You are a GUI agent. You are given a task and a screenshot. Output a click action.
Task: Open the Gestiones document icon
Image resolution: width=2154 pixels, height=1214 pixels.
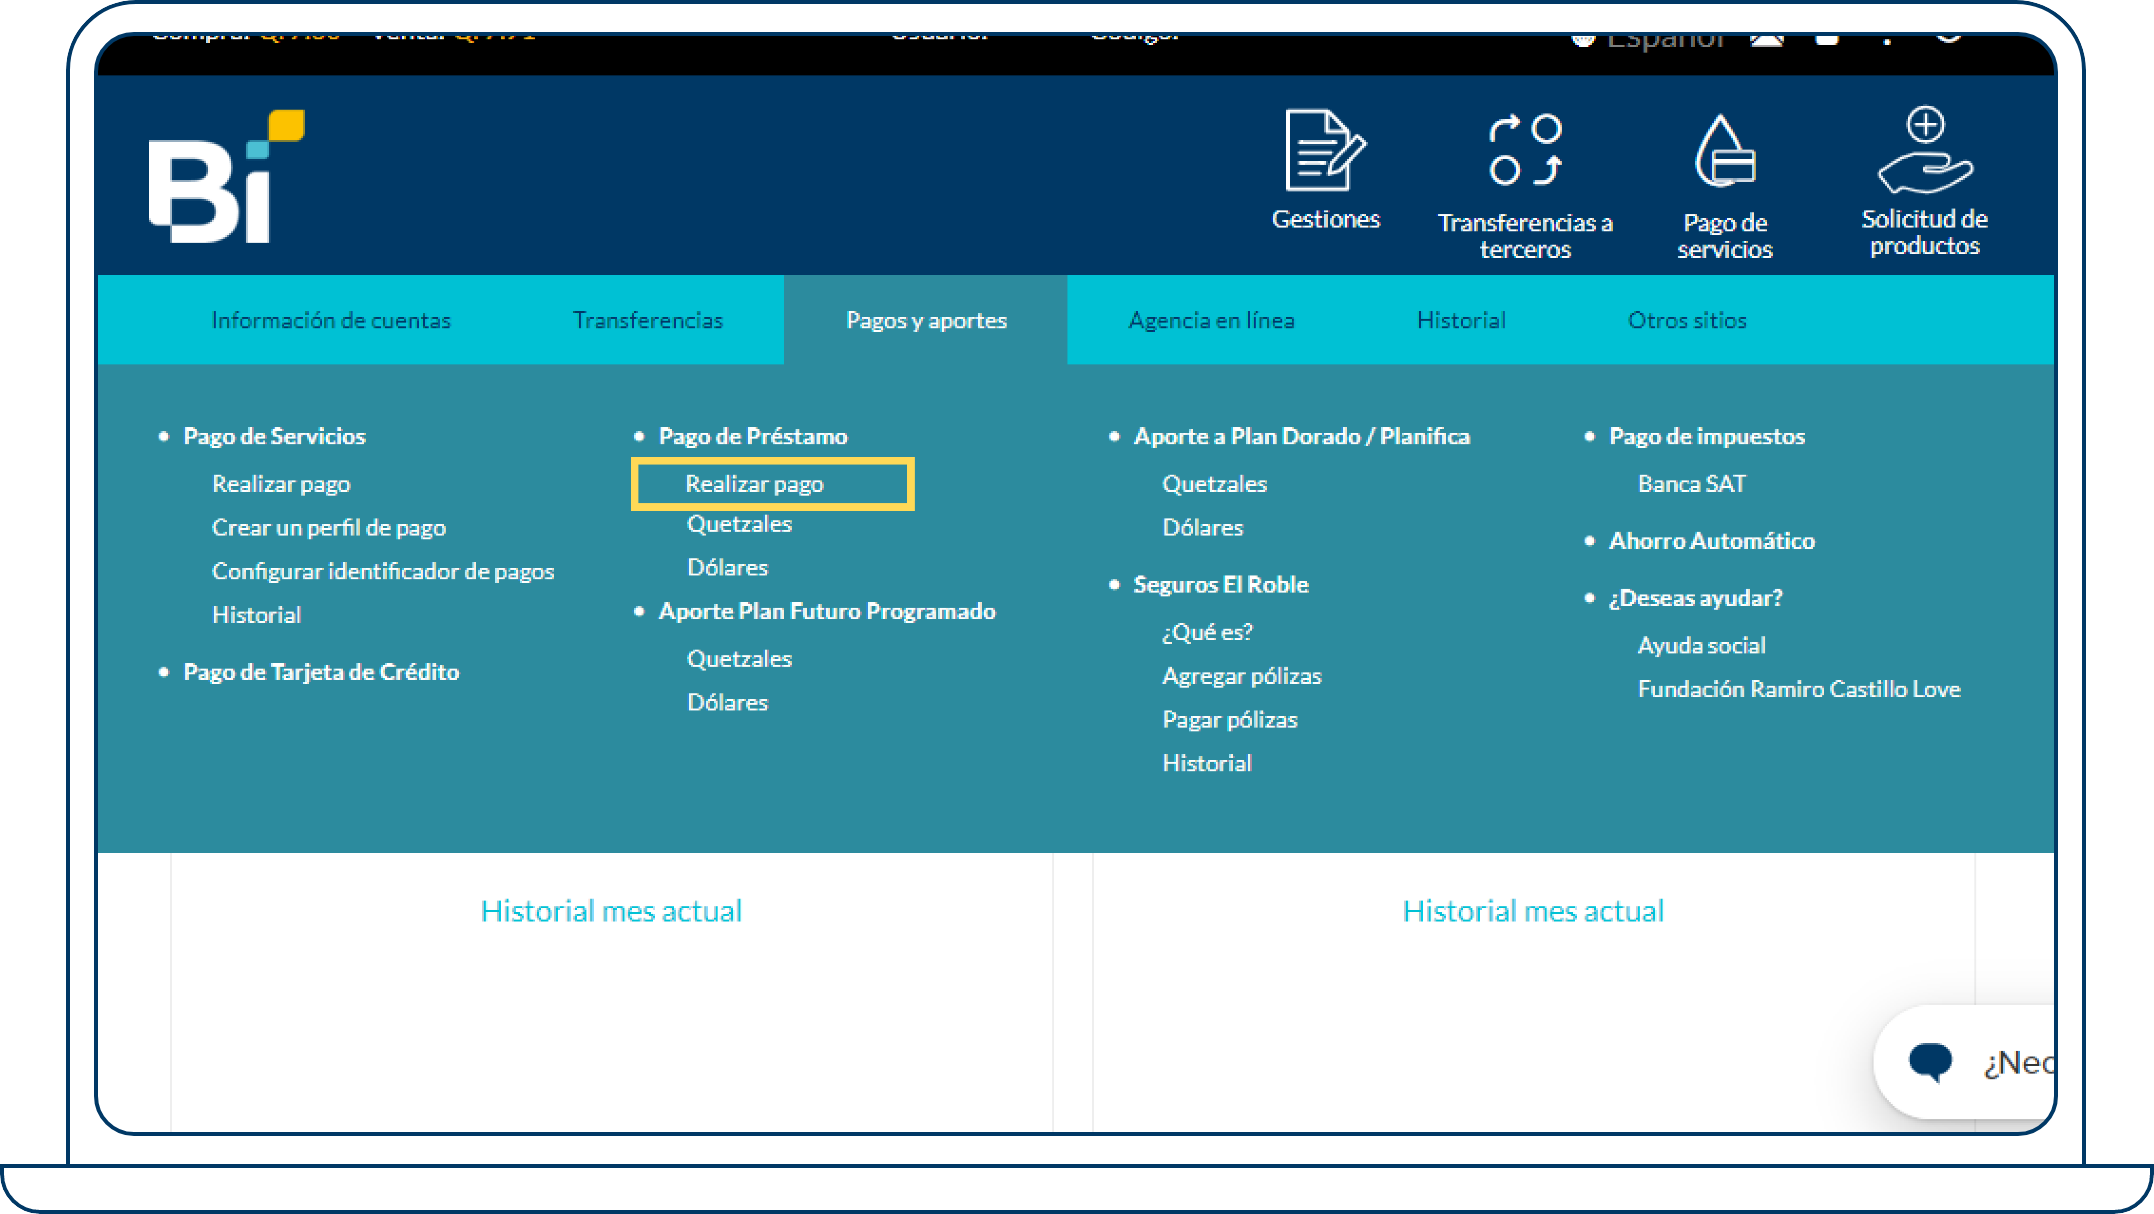click(1325, 154)
